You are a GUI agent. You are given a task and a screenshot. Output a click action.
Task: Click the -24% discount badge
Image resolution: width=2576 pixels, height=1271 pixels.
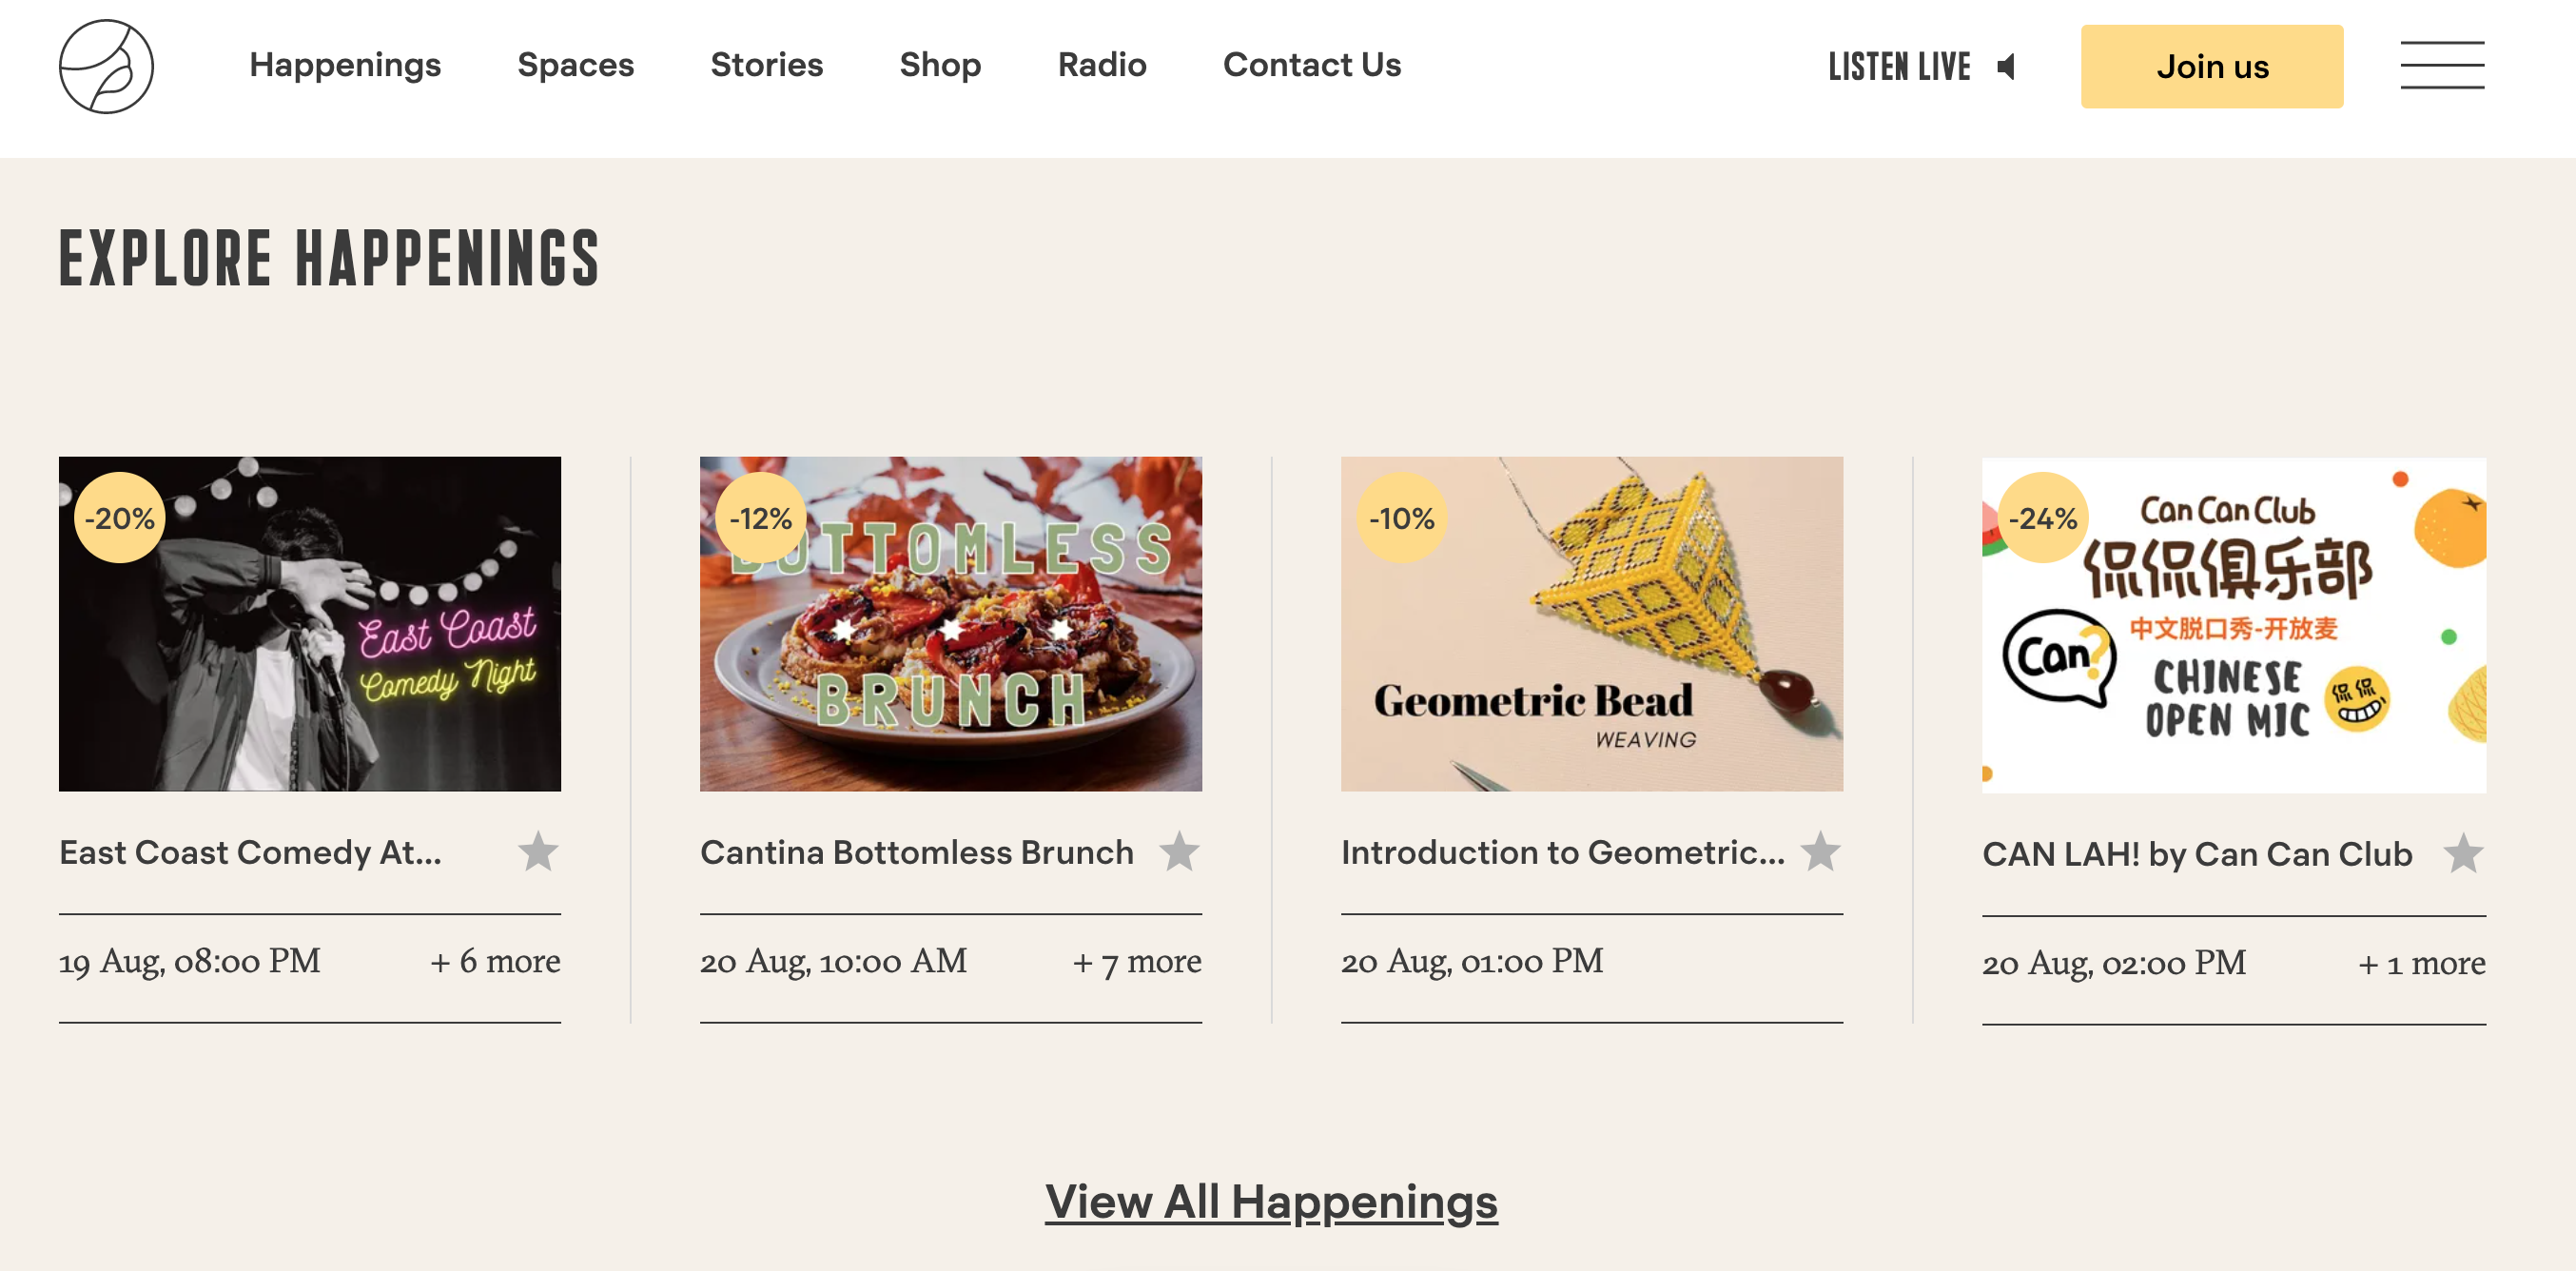(x=2043, y=518)
